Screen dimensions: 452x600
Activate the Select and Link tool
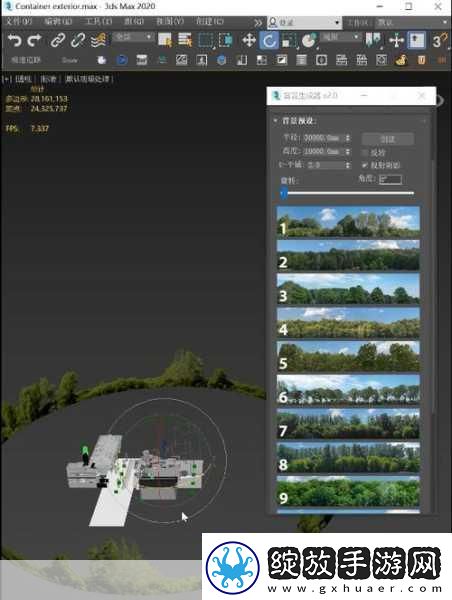[57, 40]
